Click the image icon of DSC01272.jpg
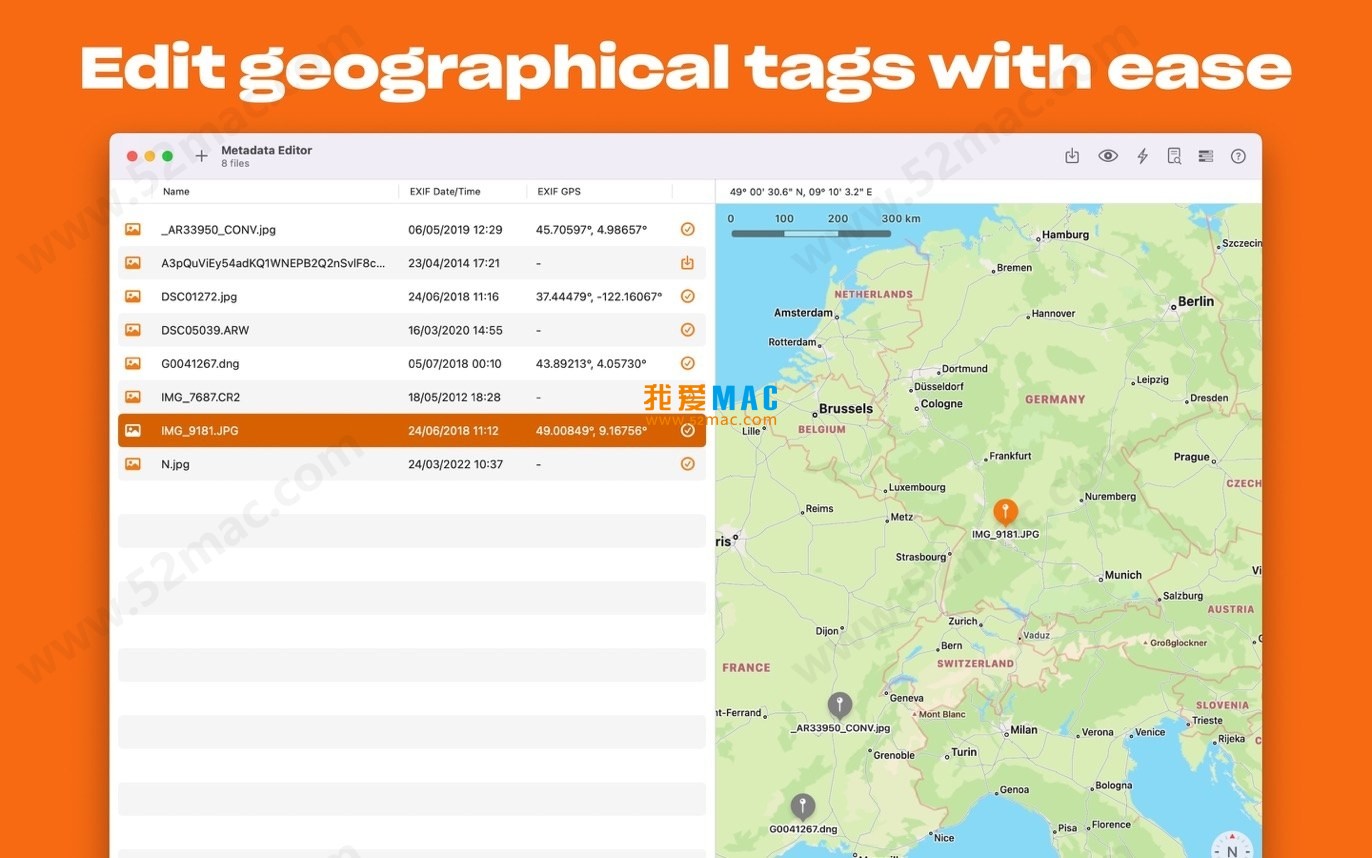 point(132,296)
